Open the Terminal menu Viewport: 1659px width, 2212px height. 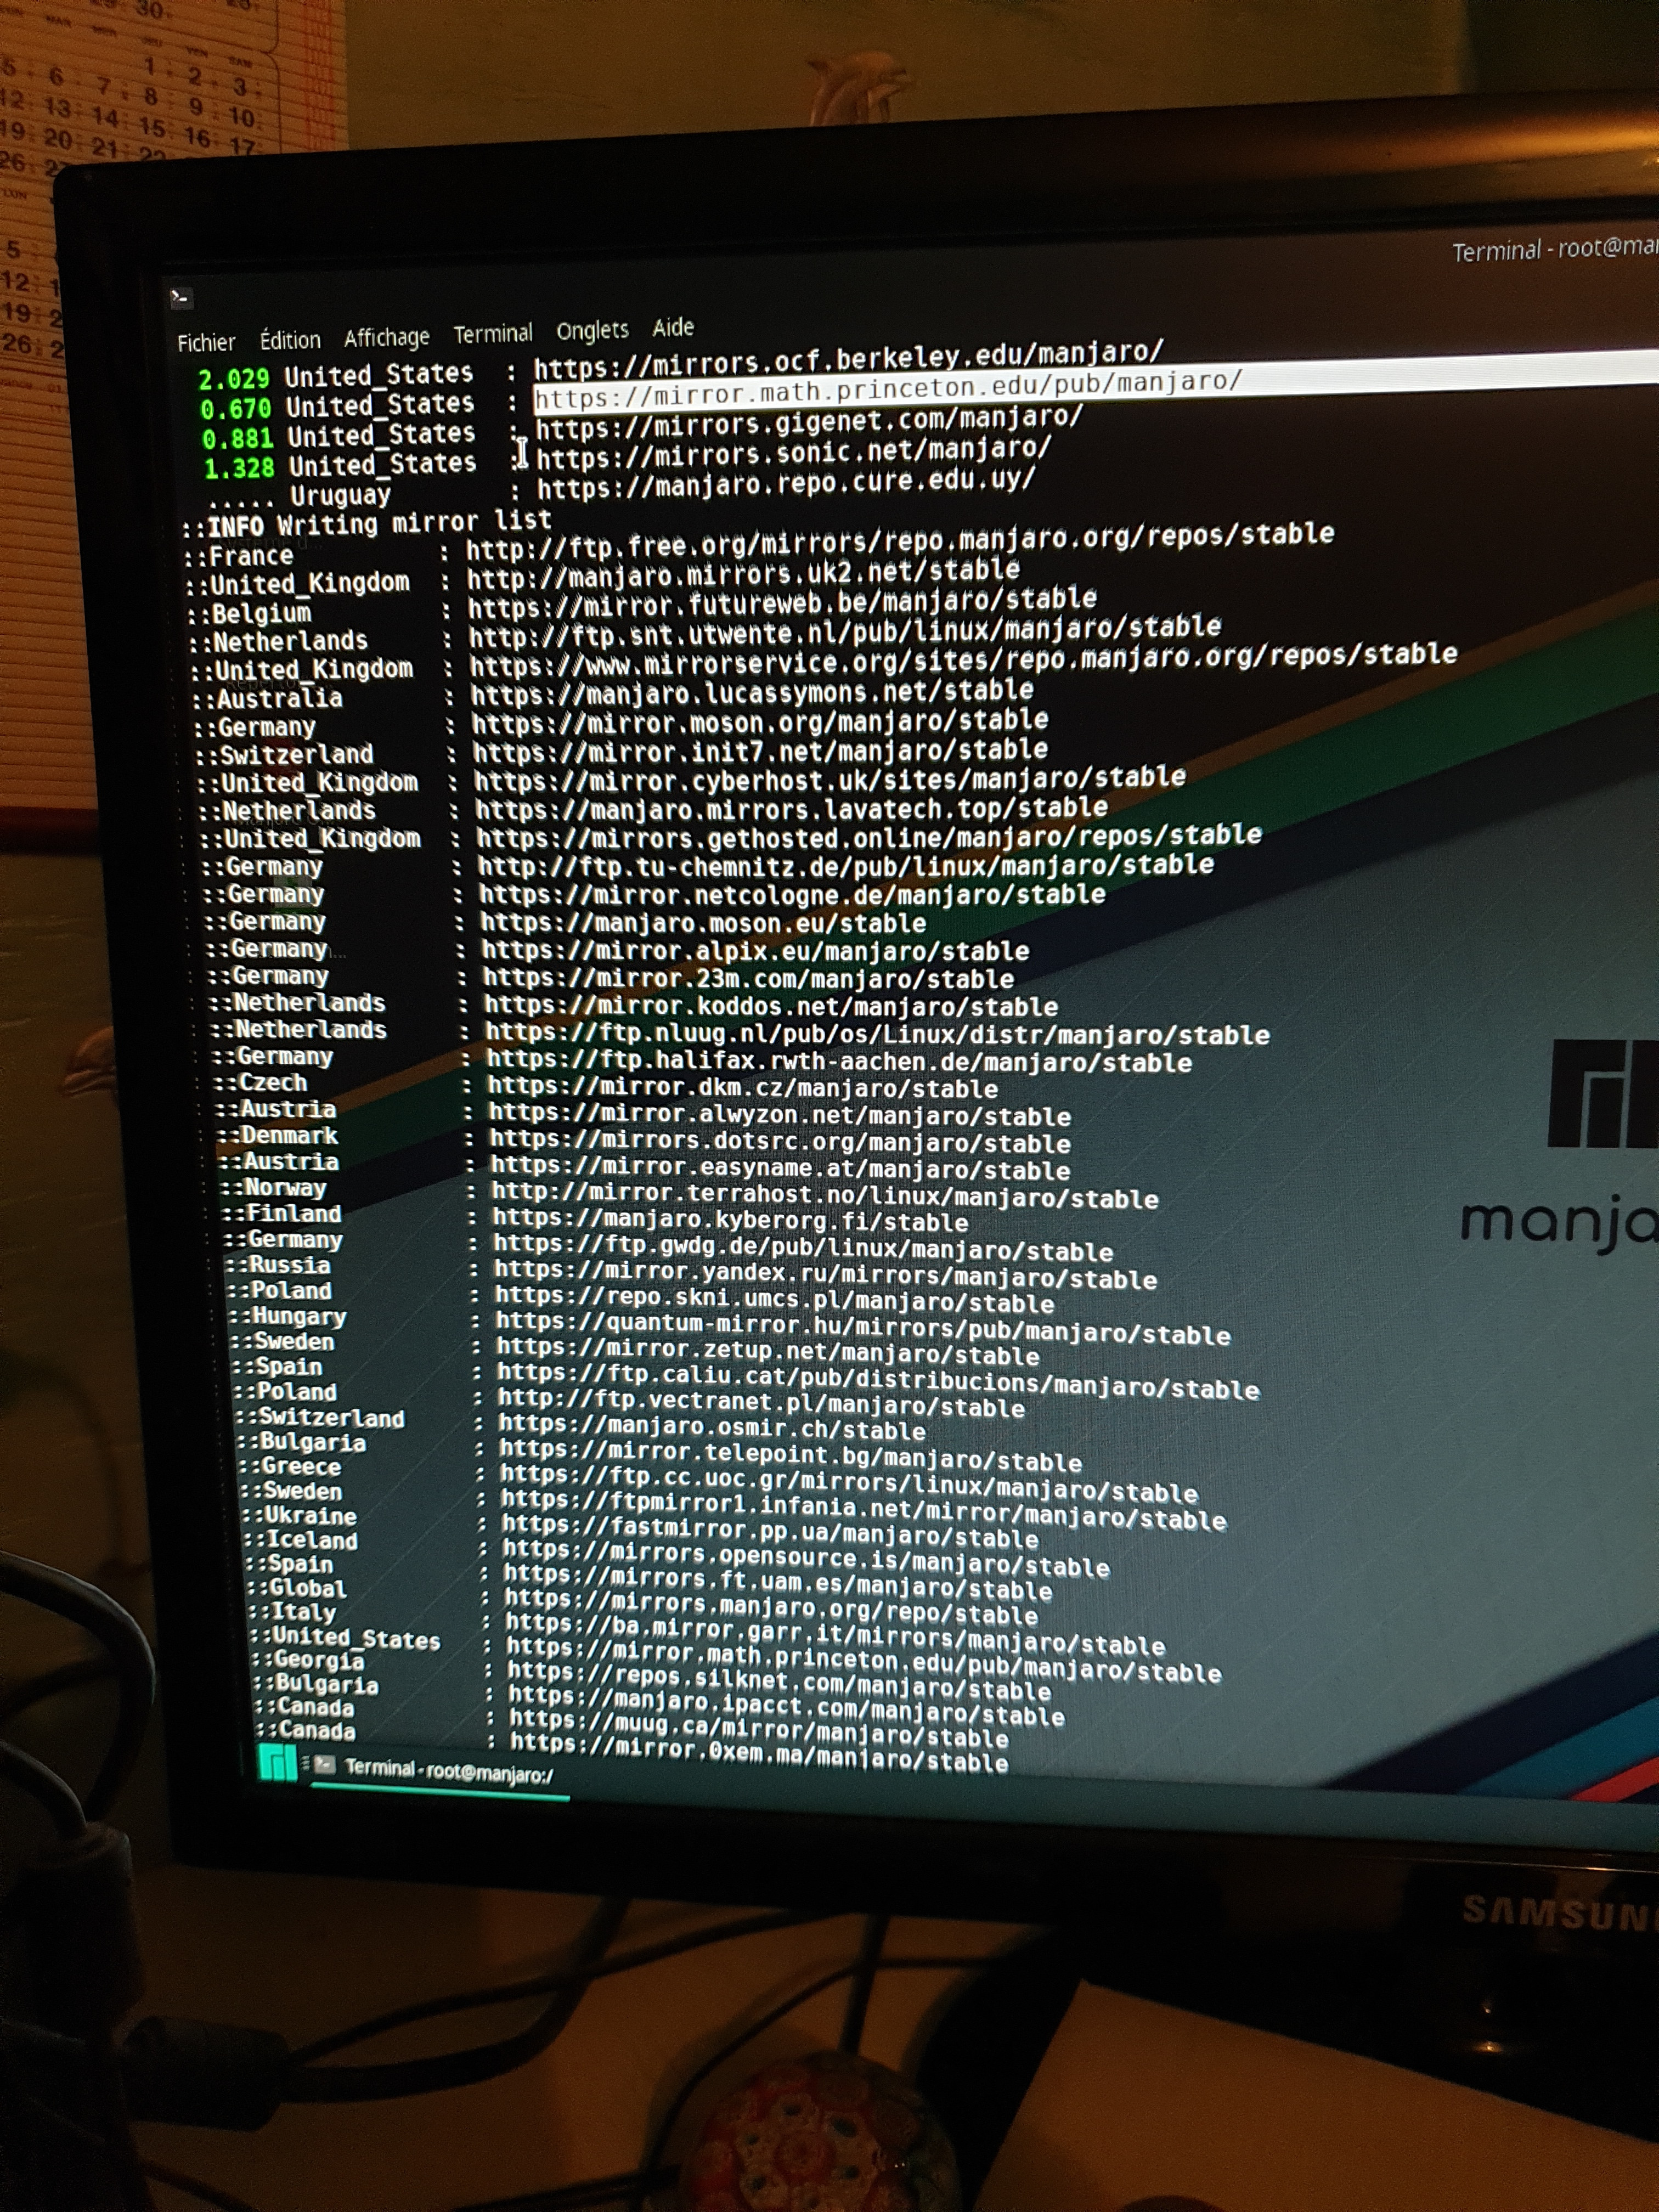[492, 333]
